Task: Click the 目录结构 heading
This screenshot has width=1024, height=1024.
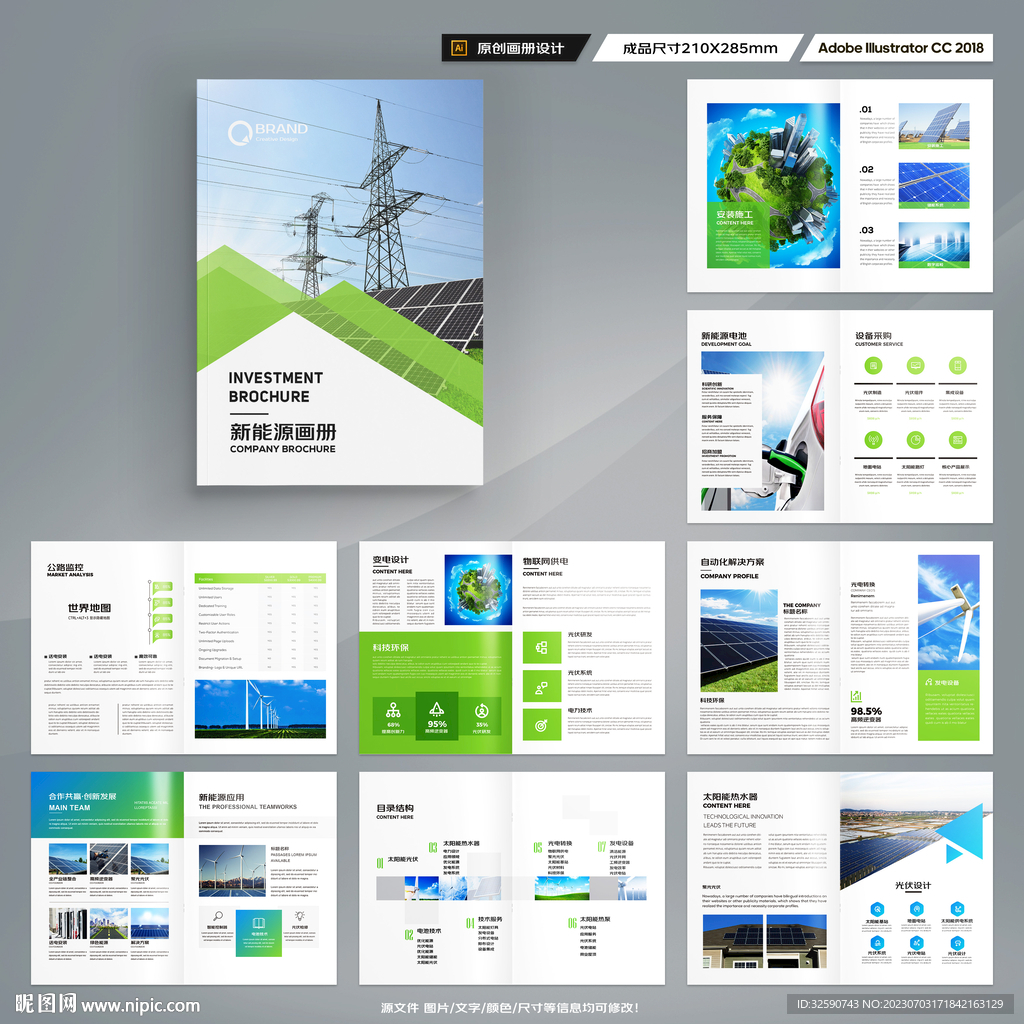Action: pyautogui.click(x=394, y=808)
